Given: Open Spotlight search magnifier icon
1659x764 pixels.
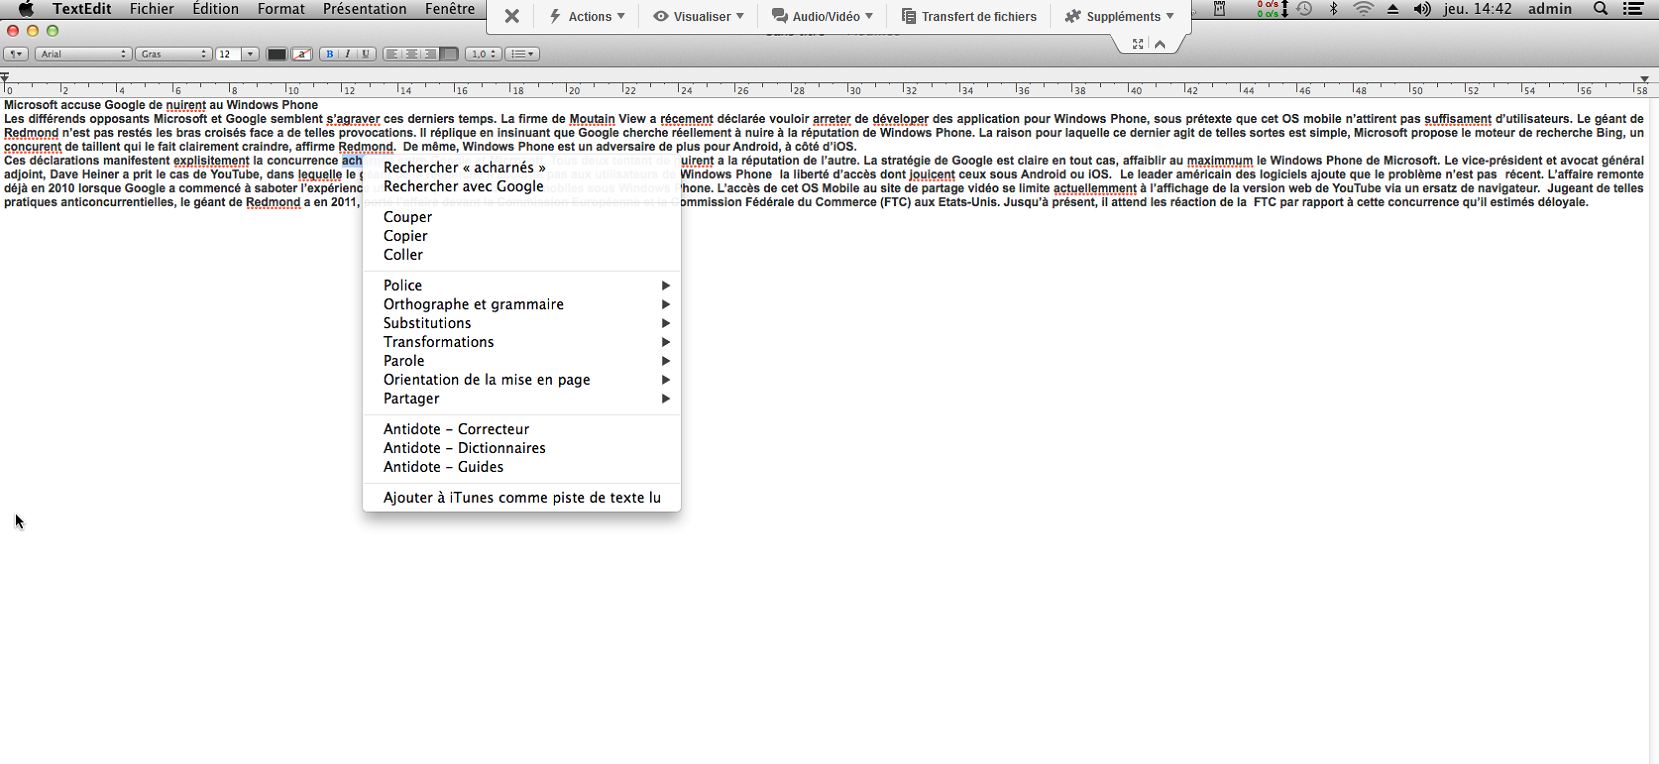Looking at the screenshot, I should pos(1600,9).
